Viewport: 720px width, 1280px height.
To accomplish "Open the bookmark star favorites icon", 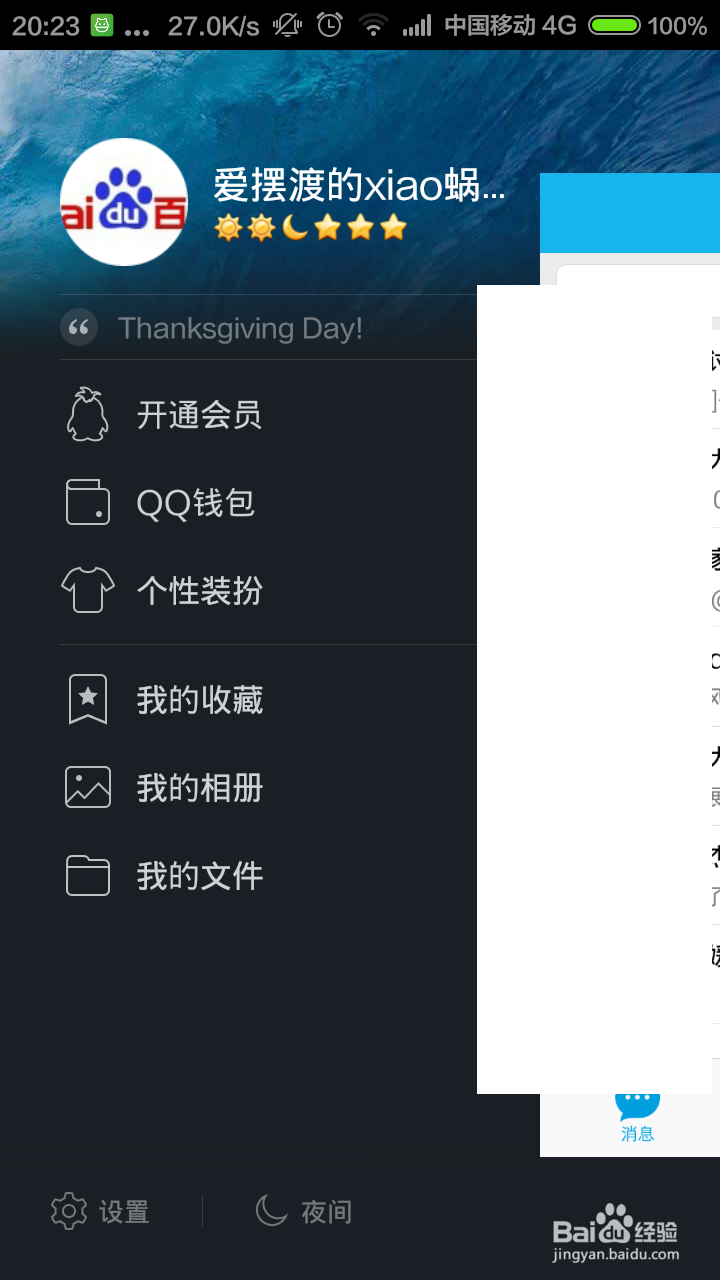I will 88,699.
